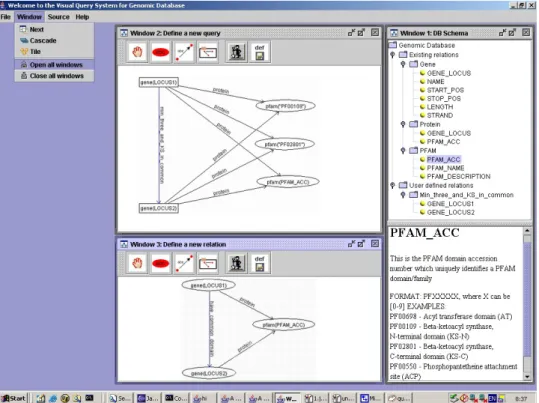Image resolution: width=539 pixels, height=403 pixels.
Task: Choose the red ellipse node tool in Window 3
Action: pyautogui.click(x=160, y=263)
